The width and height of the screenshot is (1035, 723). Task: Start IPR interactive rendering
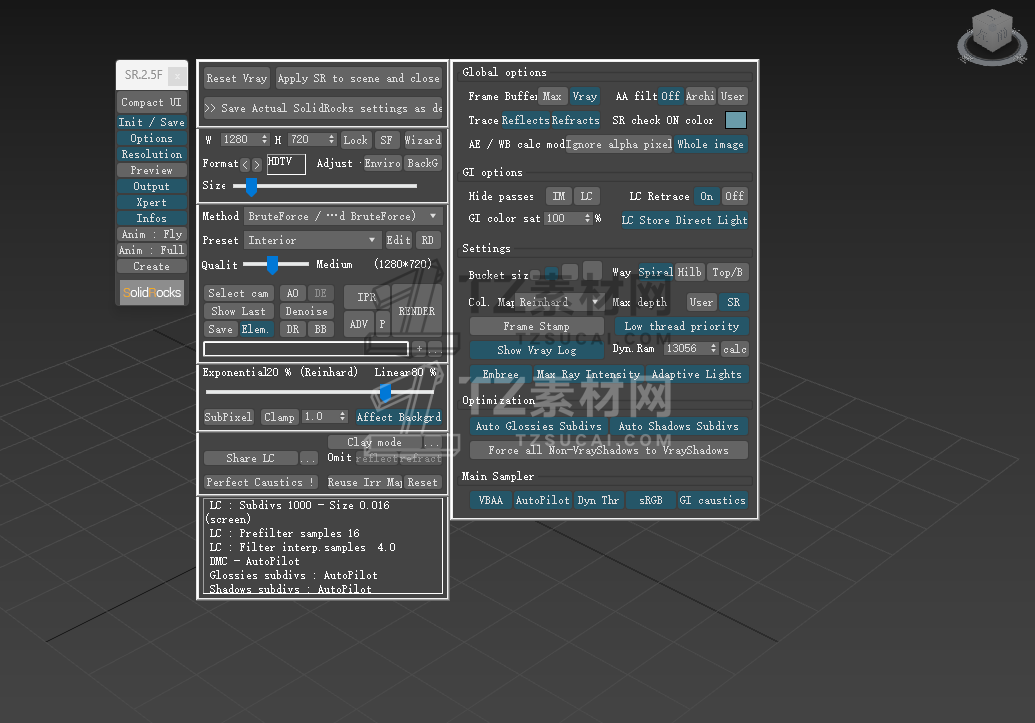[366, 298]
